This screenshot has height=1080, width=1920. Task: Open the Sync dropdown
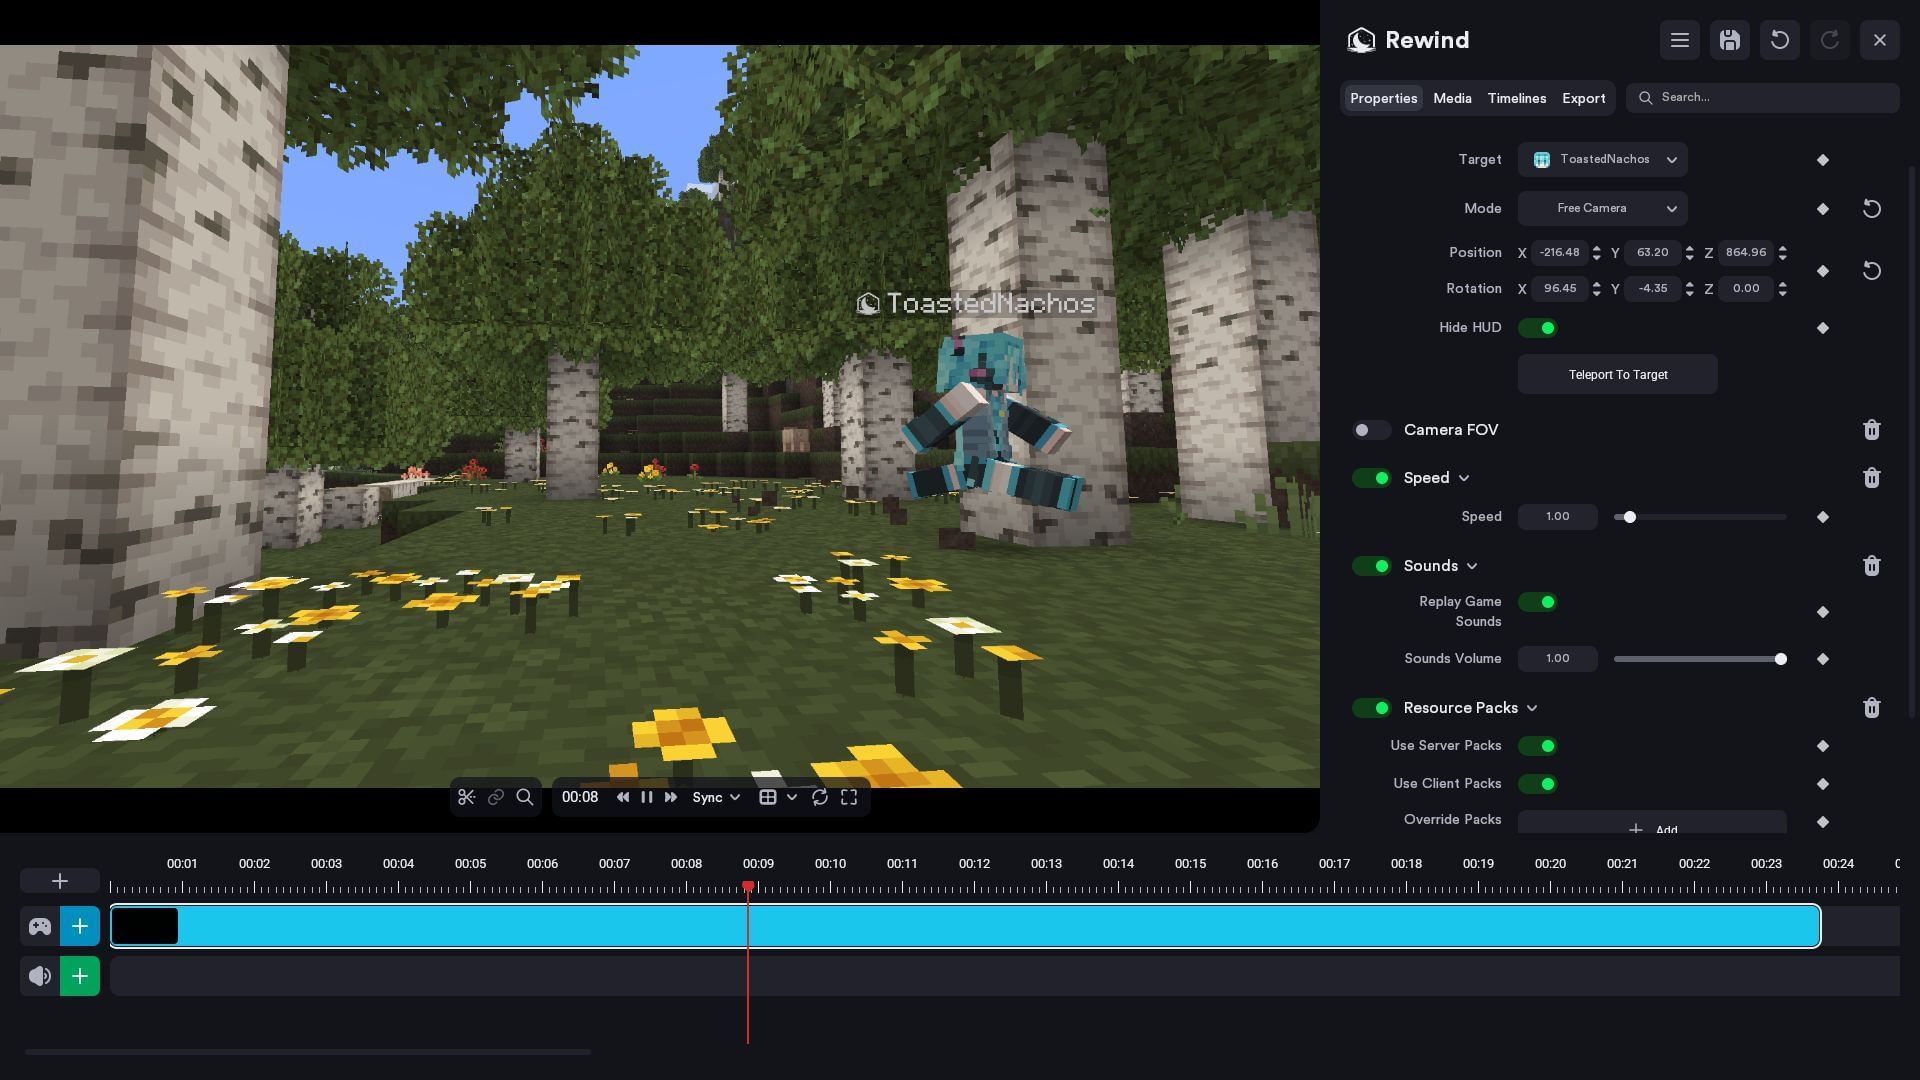pyautogui.click(x=716, y=797)
